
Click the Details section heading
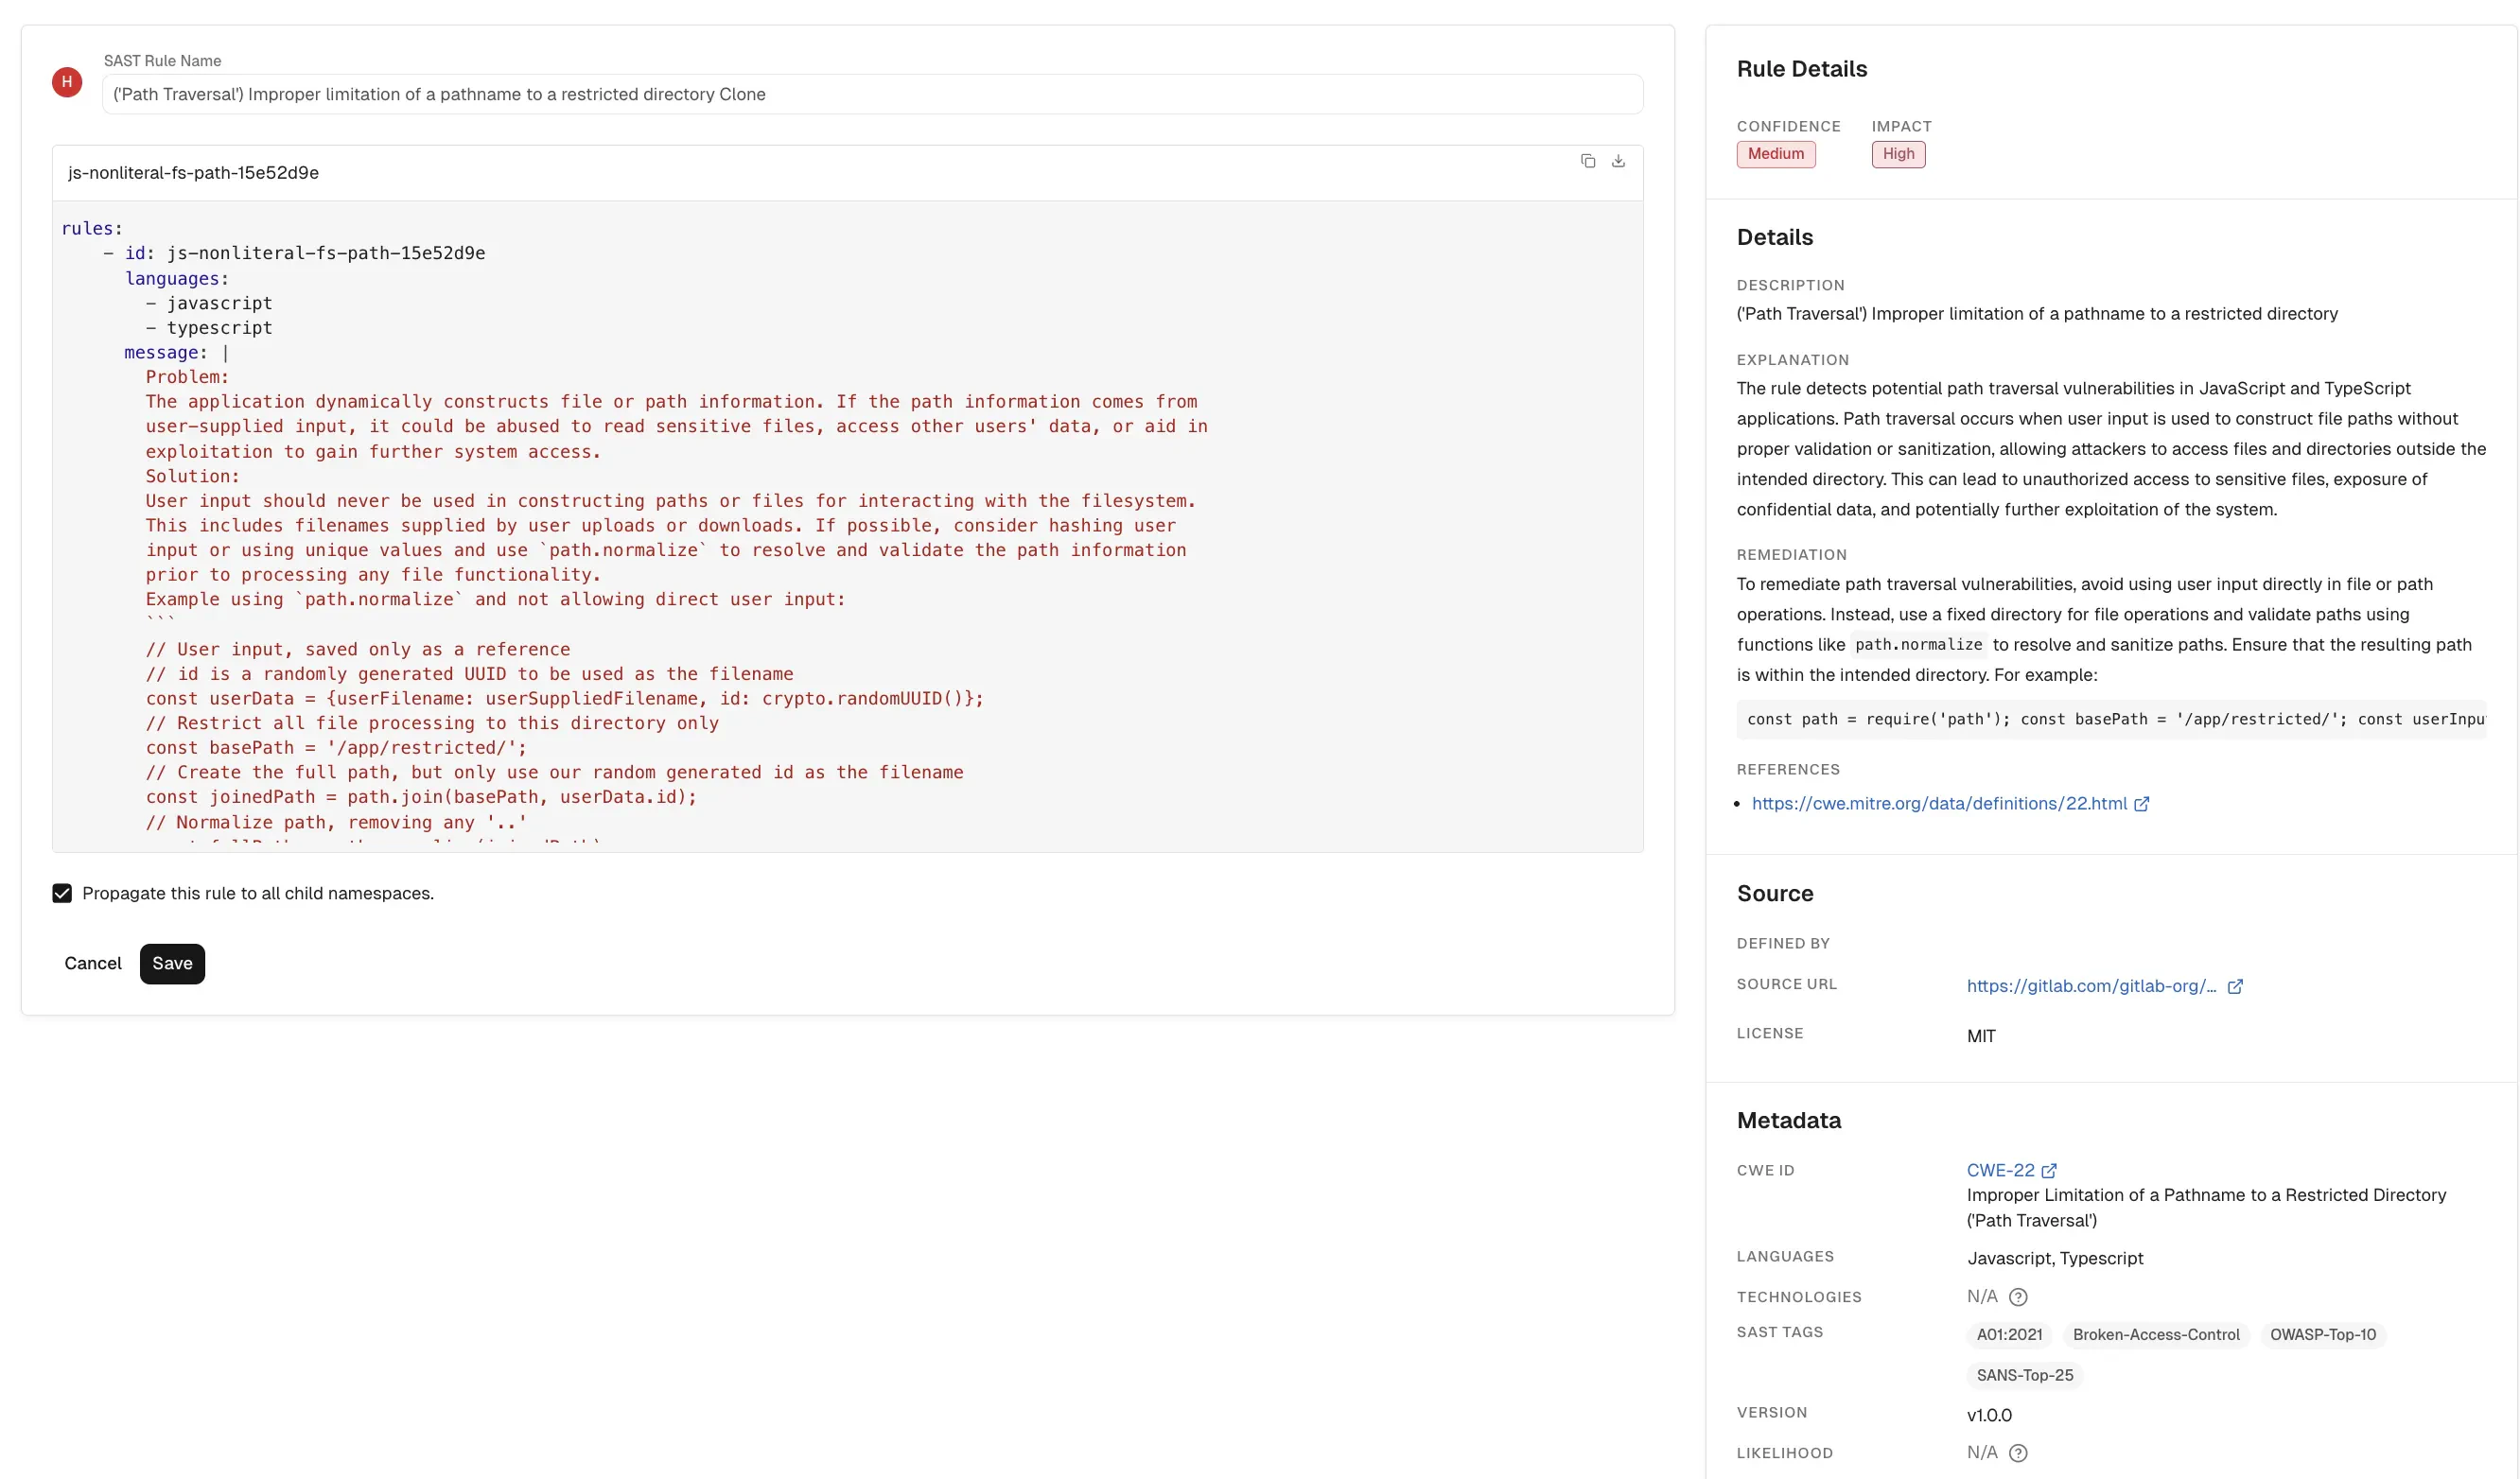[1775, 237]
